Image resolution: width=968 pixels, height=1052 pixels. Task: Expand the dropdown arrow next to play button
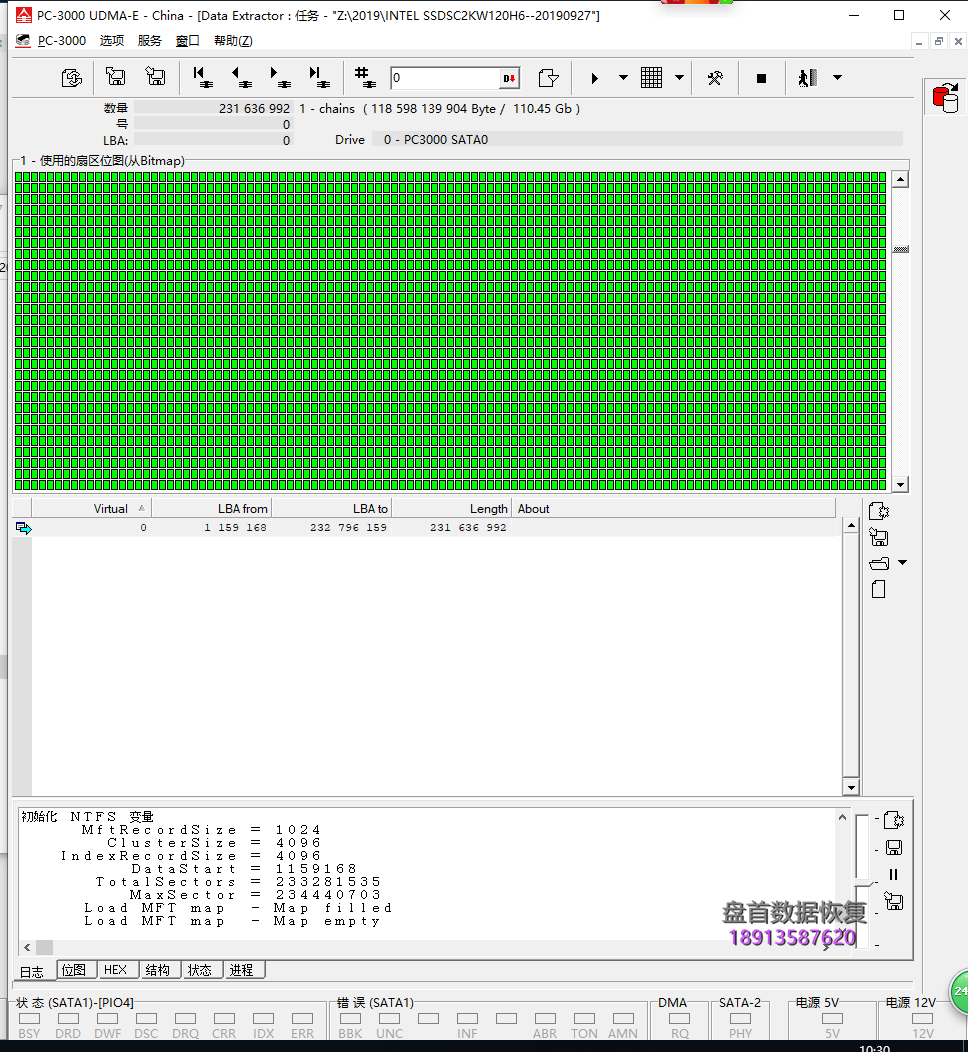tap(623, 78)
